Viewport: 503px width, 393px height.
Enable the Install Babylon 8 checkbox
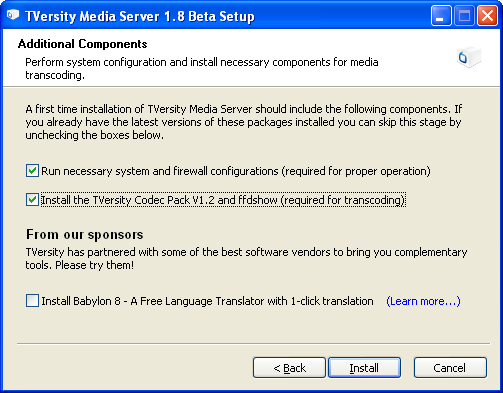coord(32,301)
